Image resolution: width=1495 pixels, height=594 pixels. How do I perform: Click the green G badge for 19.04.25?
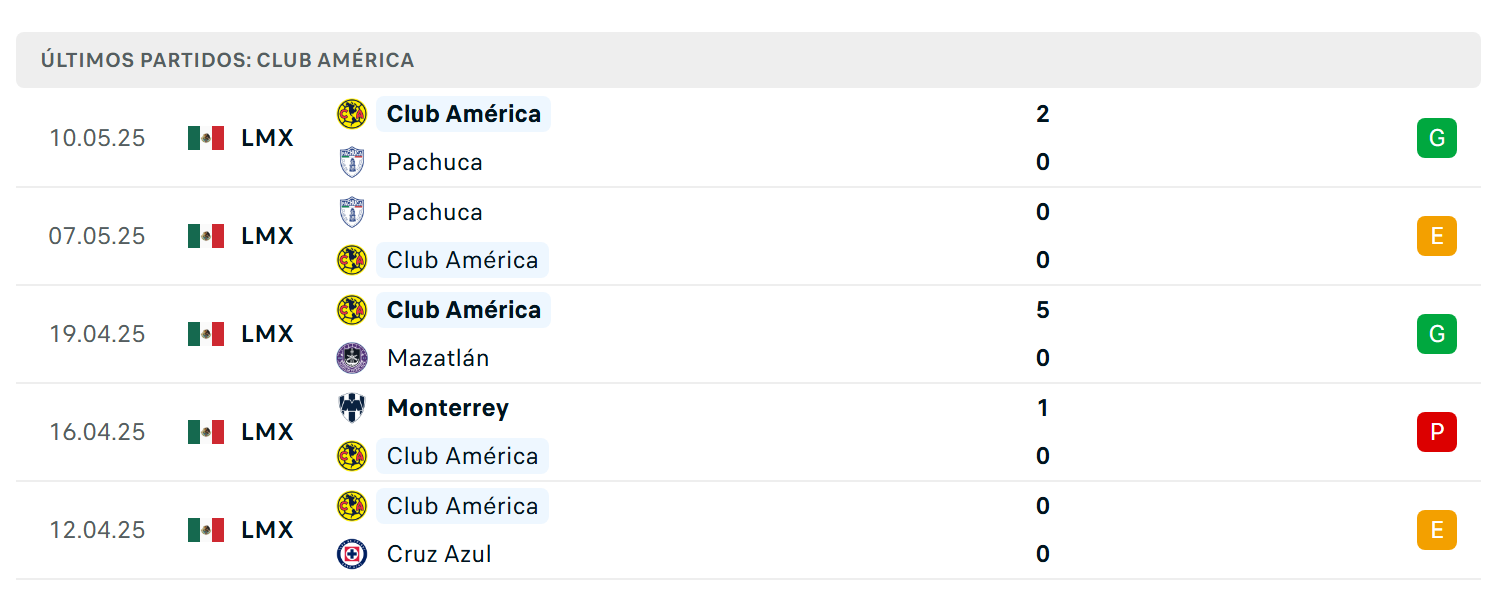click(1437, 334)
